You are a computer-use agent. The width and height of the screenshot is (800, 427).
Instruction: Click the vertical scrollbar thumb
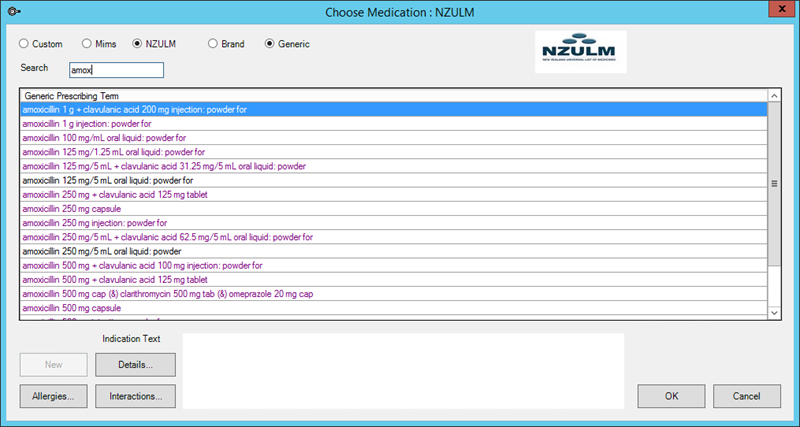[x=774, y=184]
